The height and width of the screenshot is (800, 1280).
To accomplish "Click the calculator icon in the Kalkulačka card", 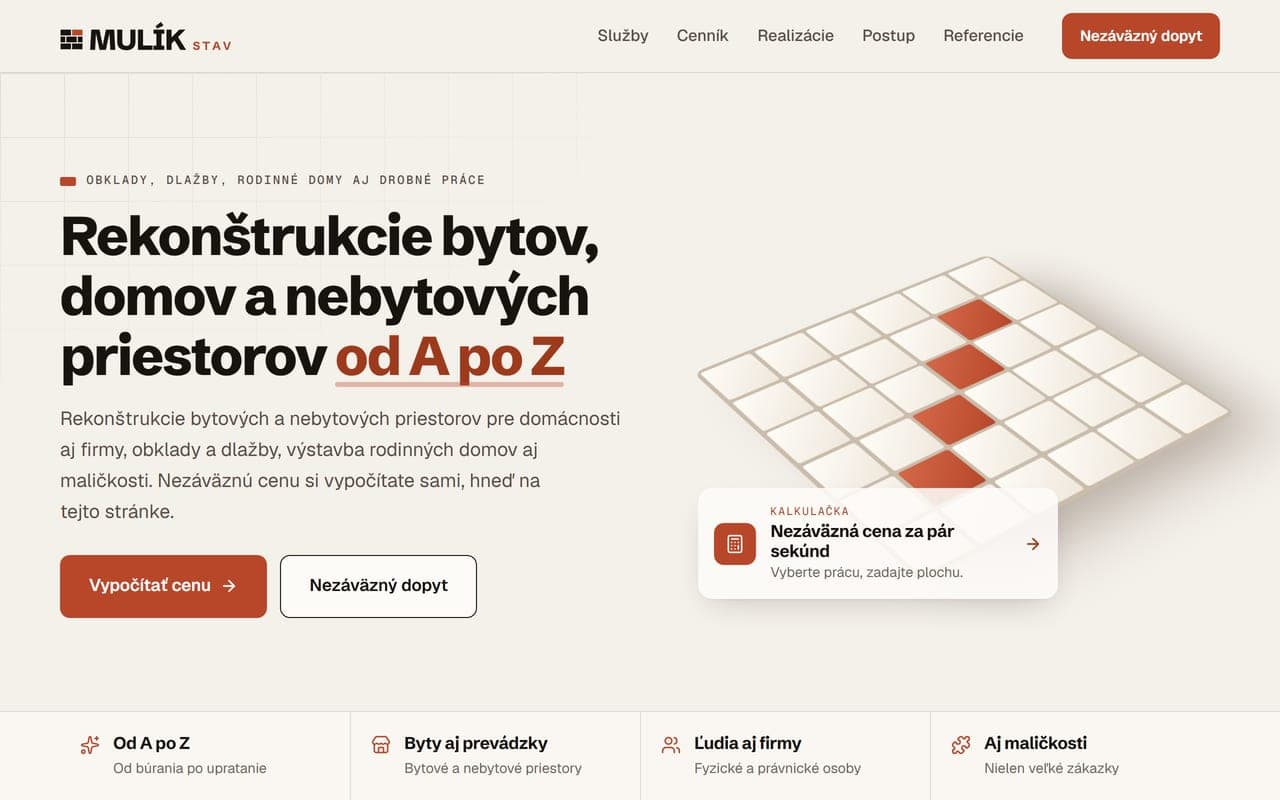I will [735, 543].
